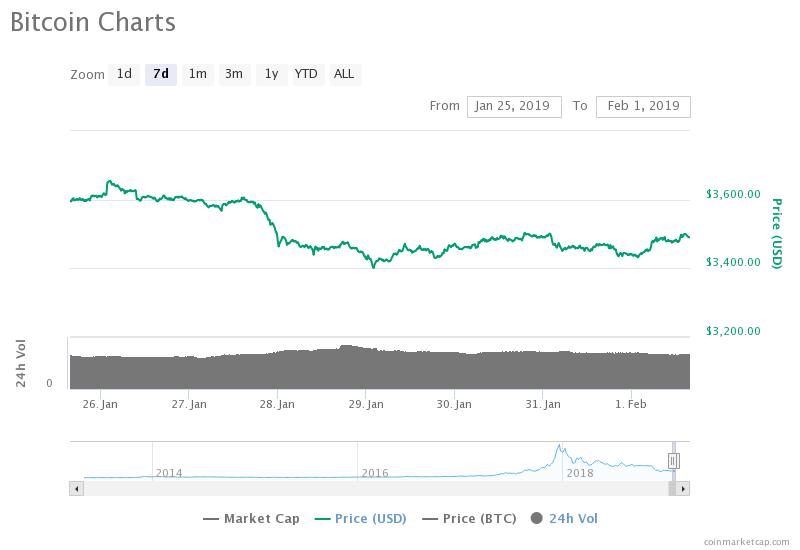
Task: Click the Price (USD) axis title
Action: pyautogui.click(x=777, y=234)
